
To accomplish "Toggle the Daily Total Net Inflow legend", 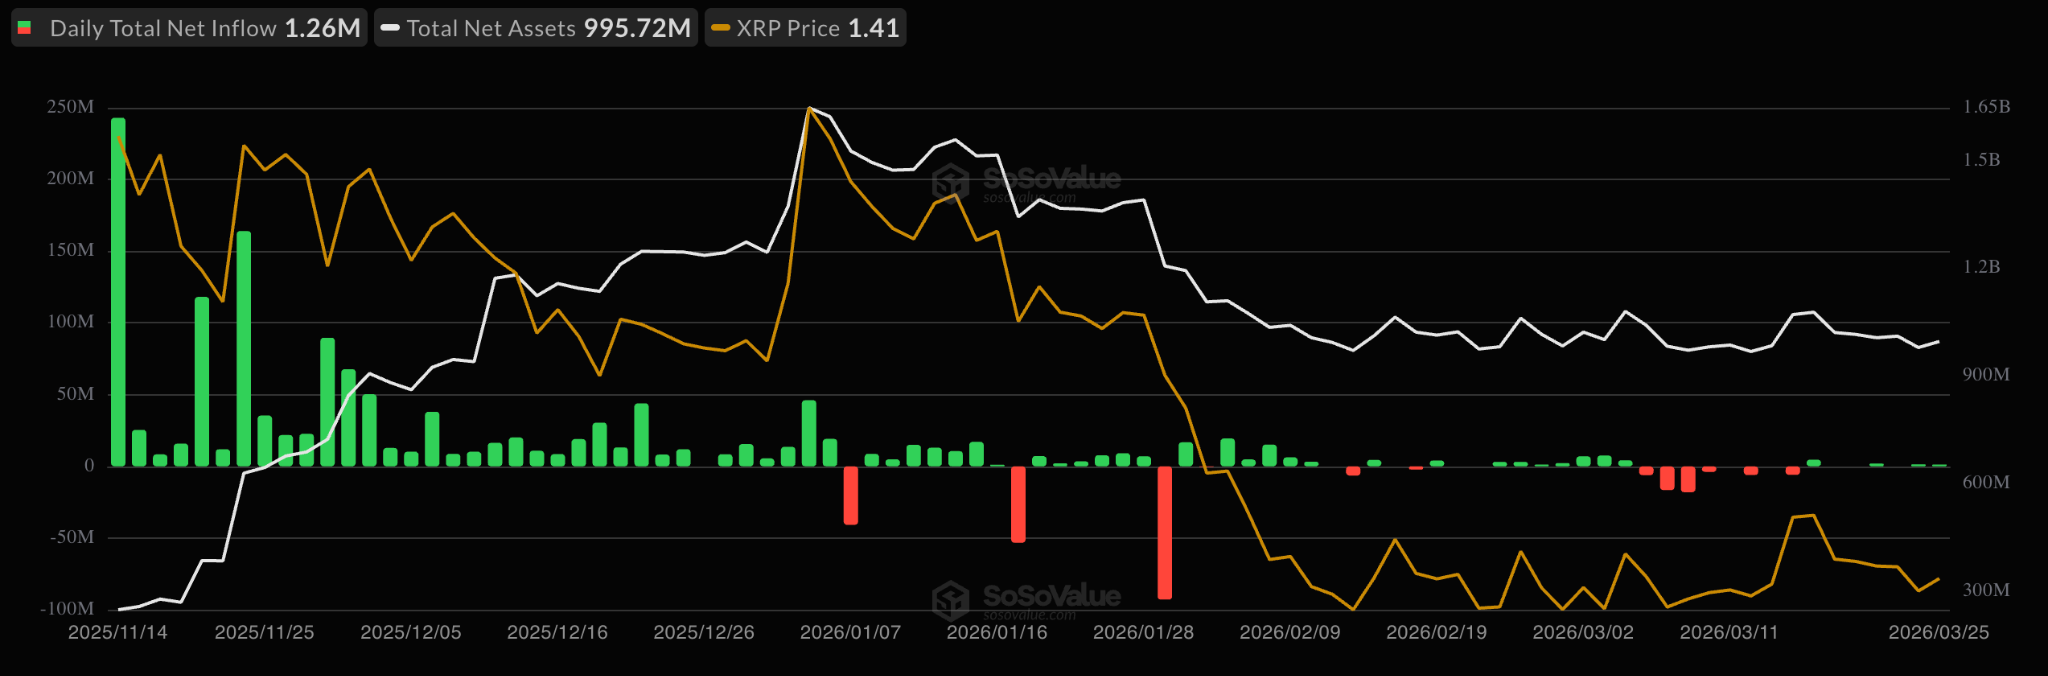I will coord(190,28).
